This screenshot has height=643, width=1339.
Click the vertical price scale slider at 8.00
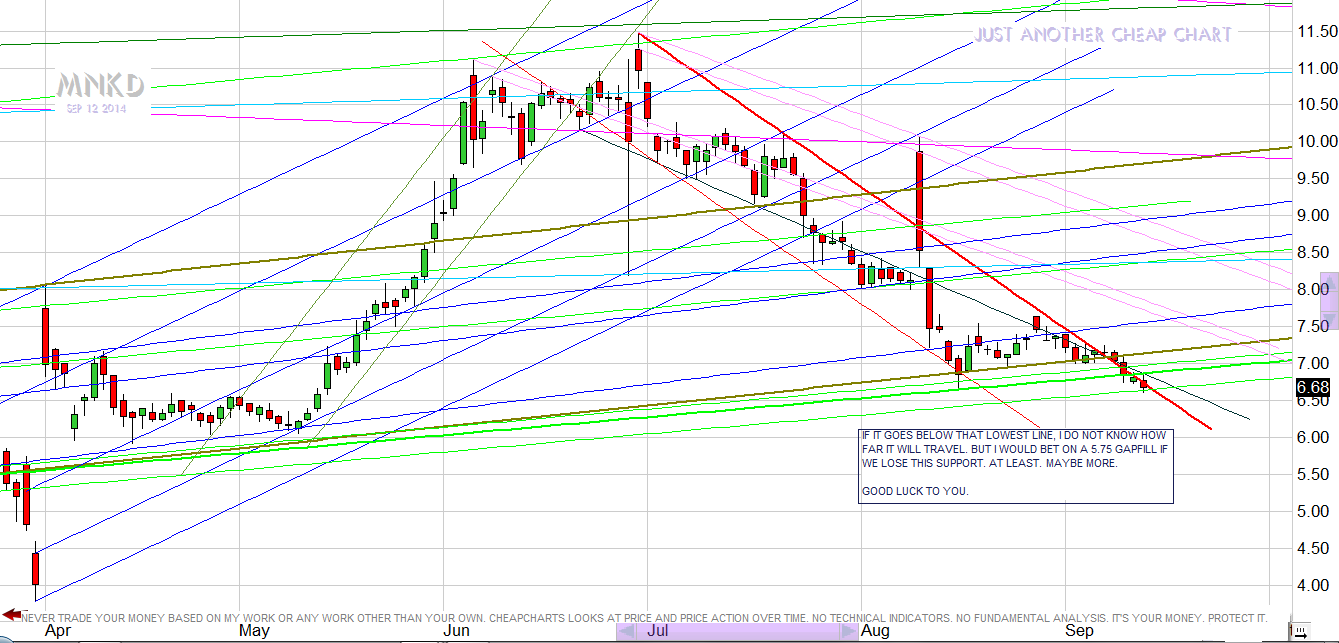(x=1329, y=300)
